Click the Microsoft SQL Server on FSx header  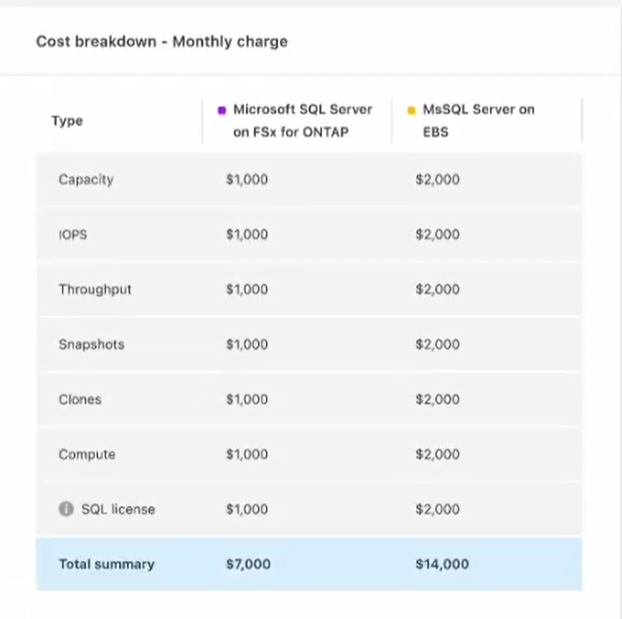pos(296,120)
